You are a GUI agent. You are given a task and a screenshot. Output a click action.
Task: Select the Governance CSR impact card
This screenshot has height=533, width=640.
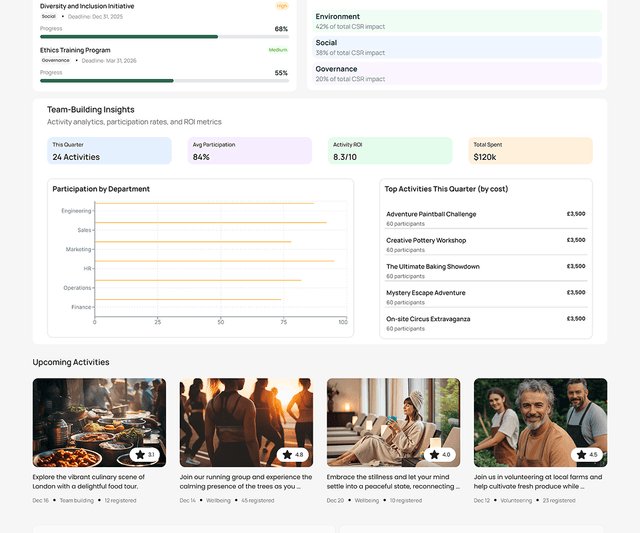[457, 73]
